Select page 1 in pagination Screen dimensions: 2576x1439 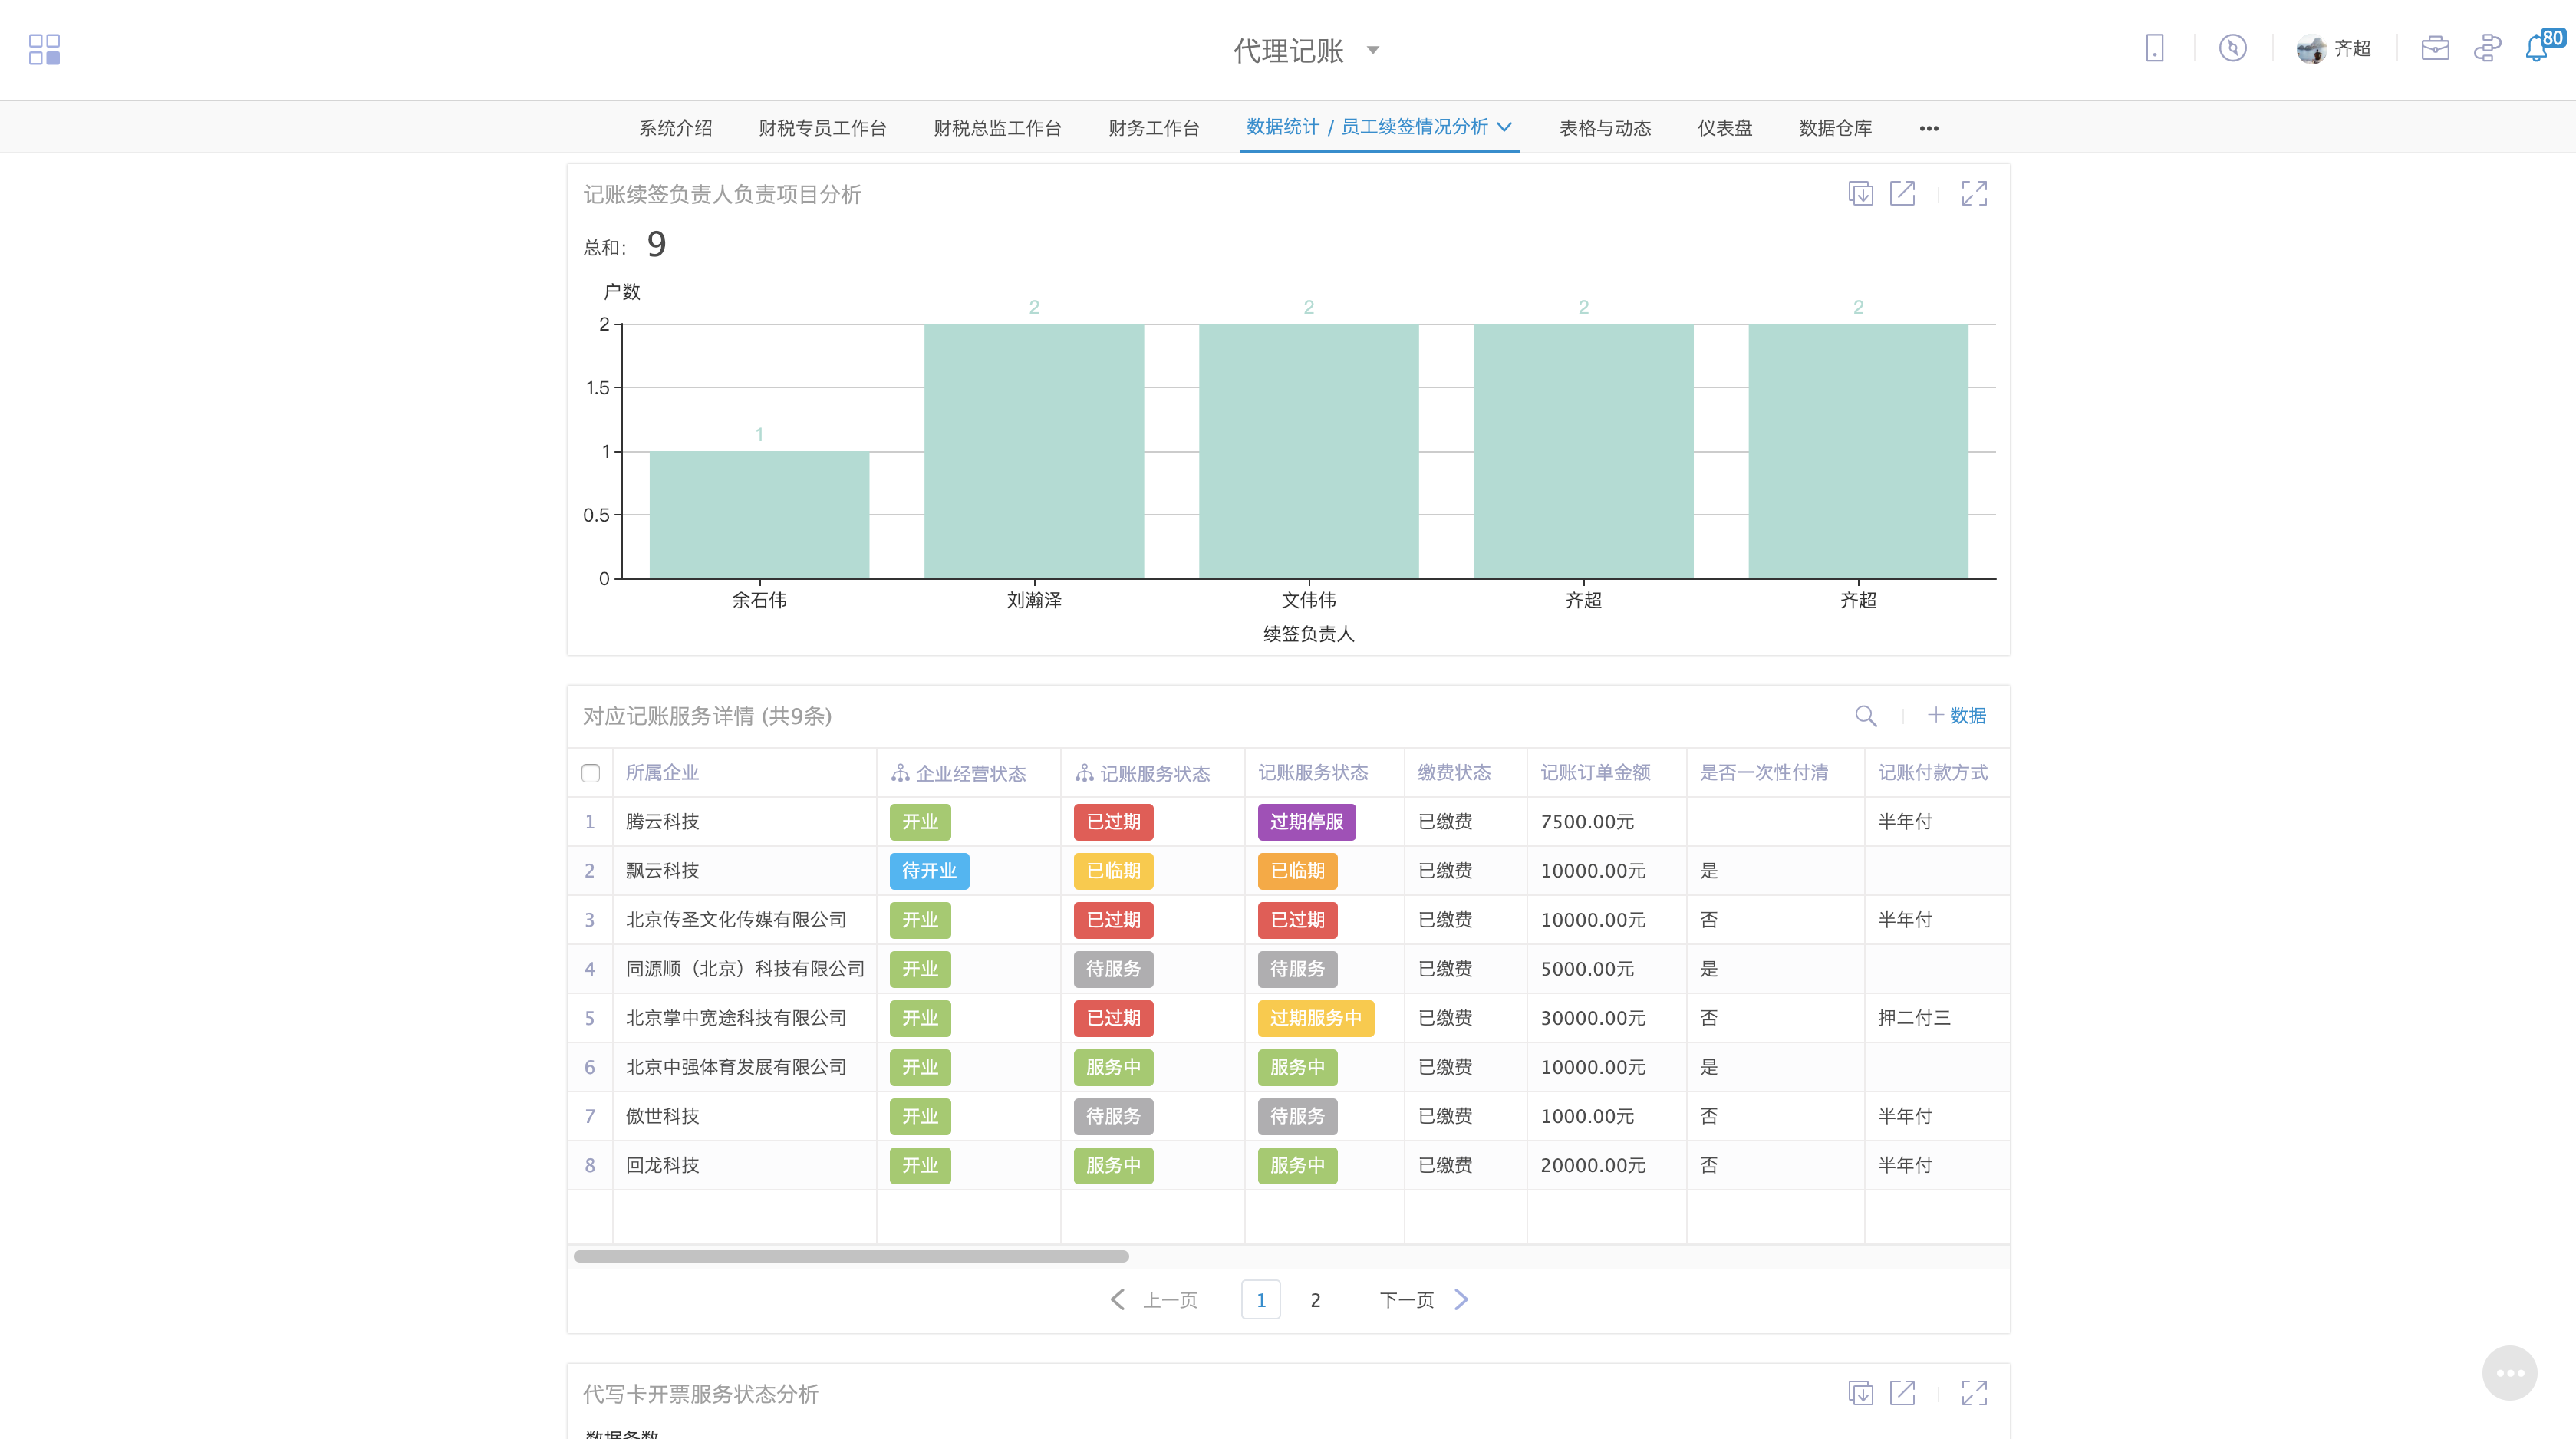pyautogui.click(x=1260, y=1300)
